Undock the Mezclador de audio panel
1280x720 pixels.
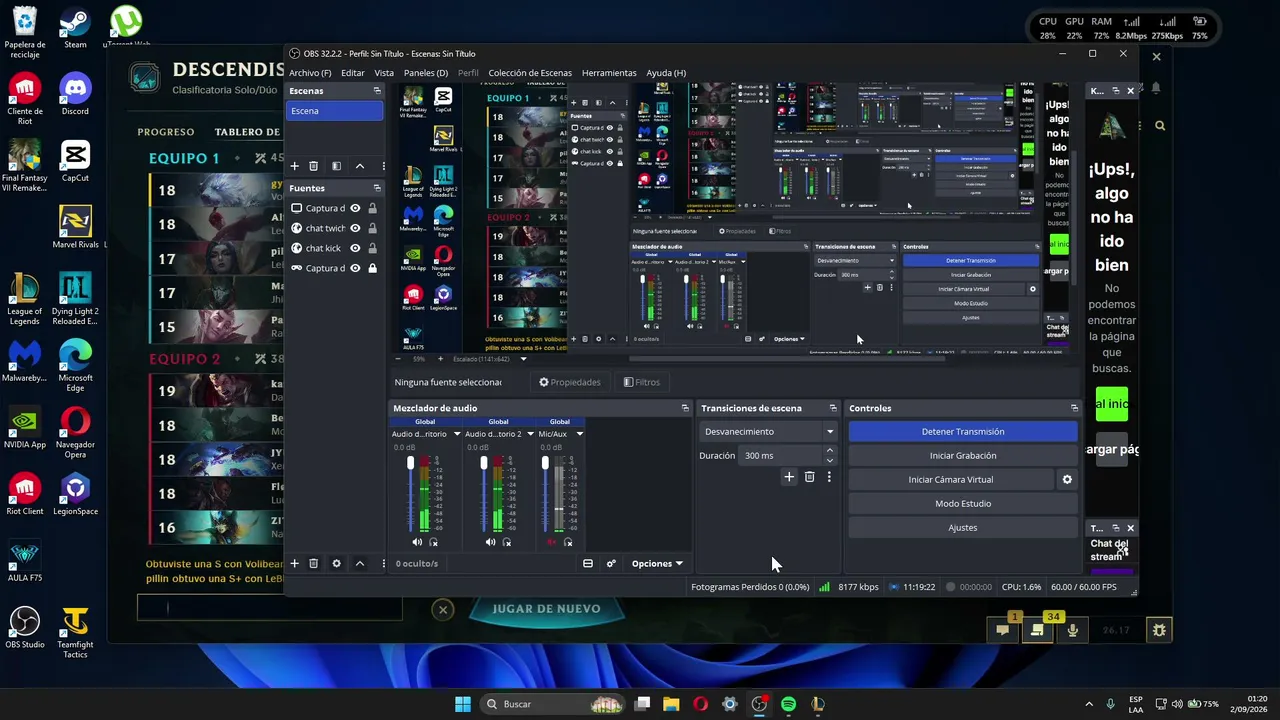[685, 408]
